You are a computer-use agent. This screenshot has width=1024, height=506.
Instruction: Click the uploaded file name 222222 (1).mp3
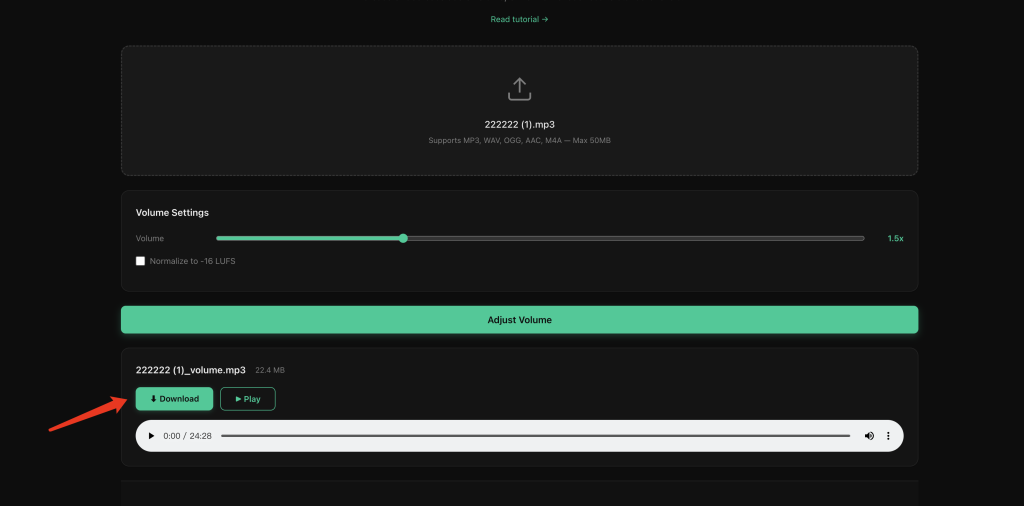519,124
